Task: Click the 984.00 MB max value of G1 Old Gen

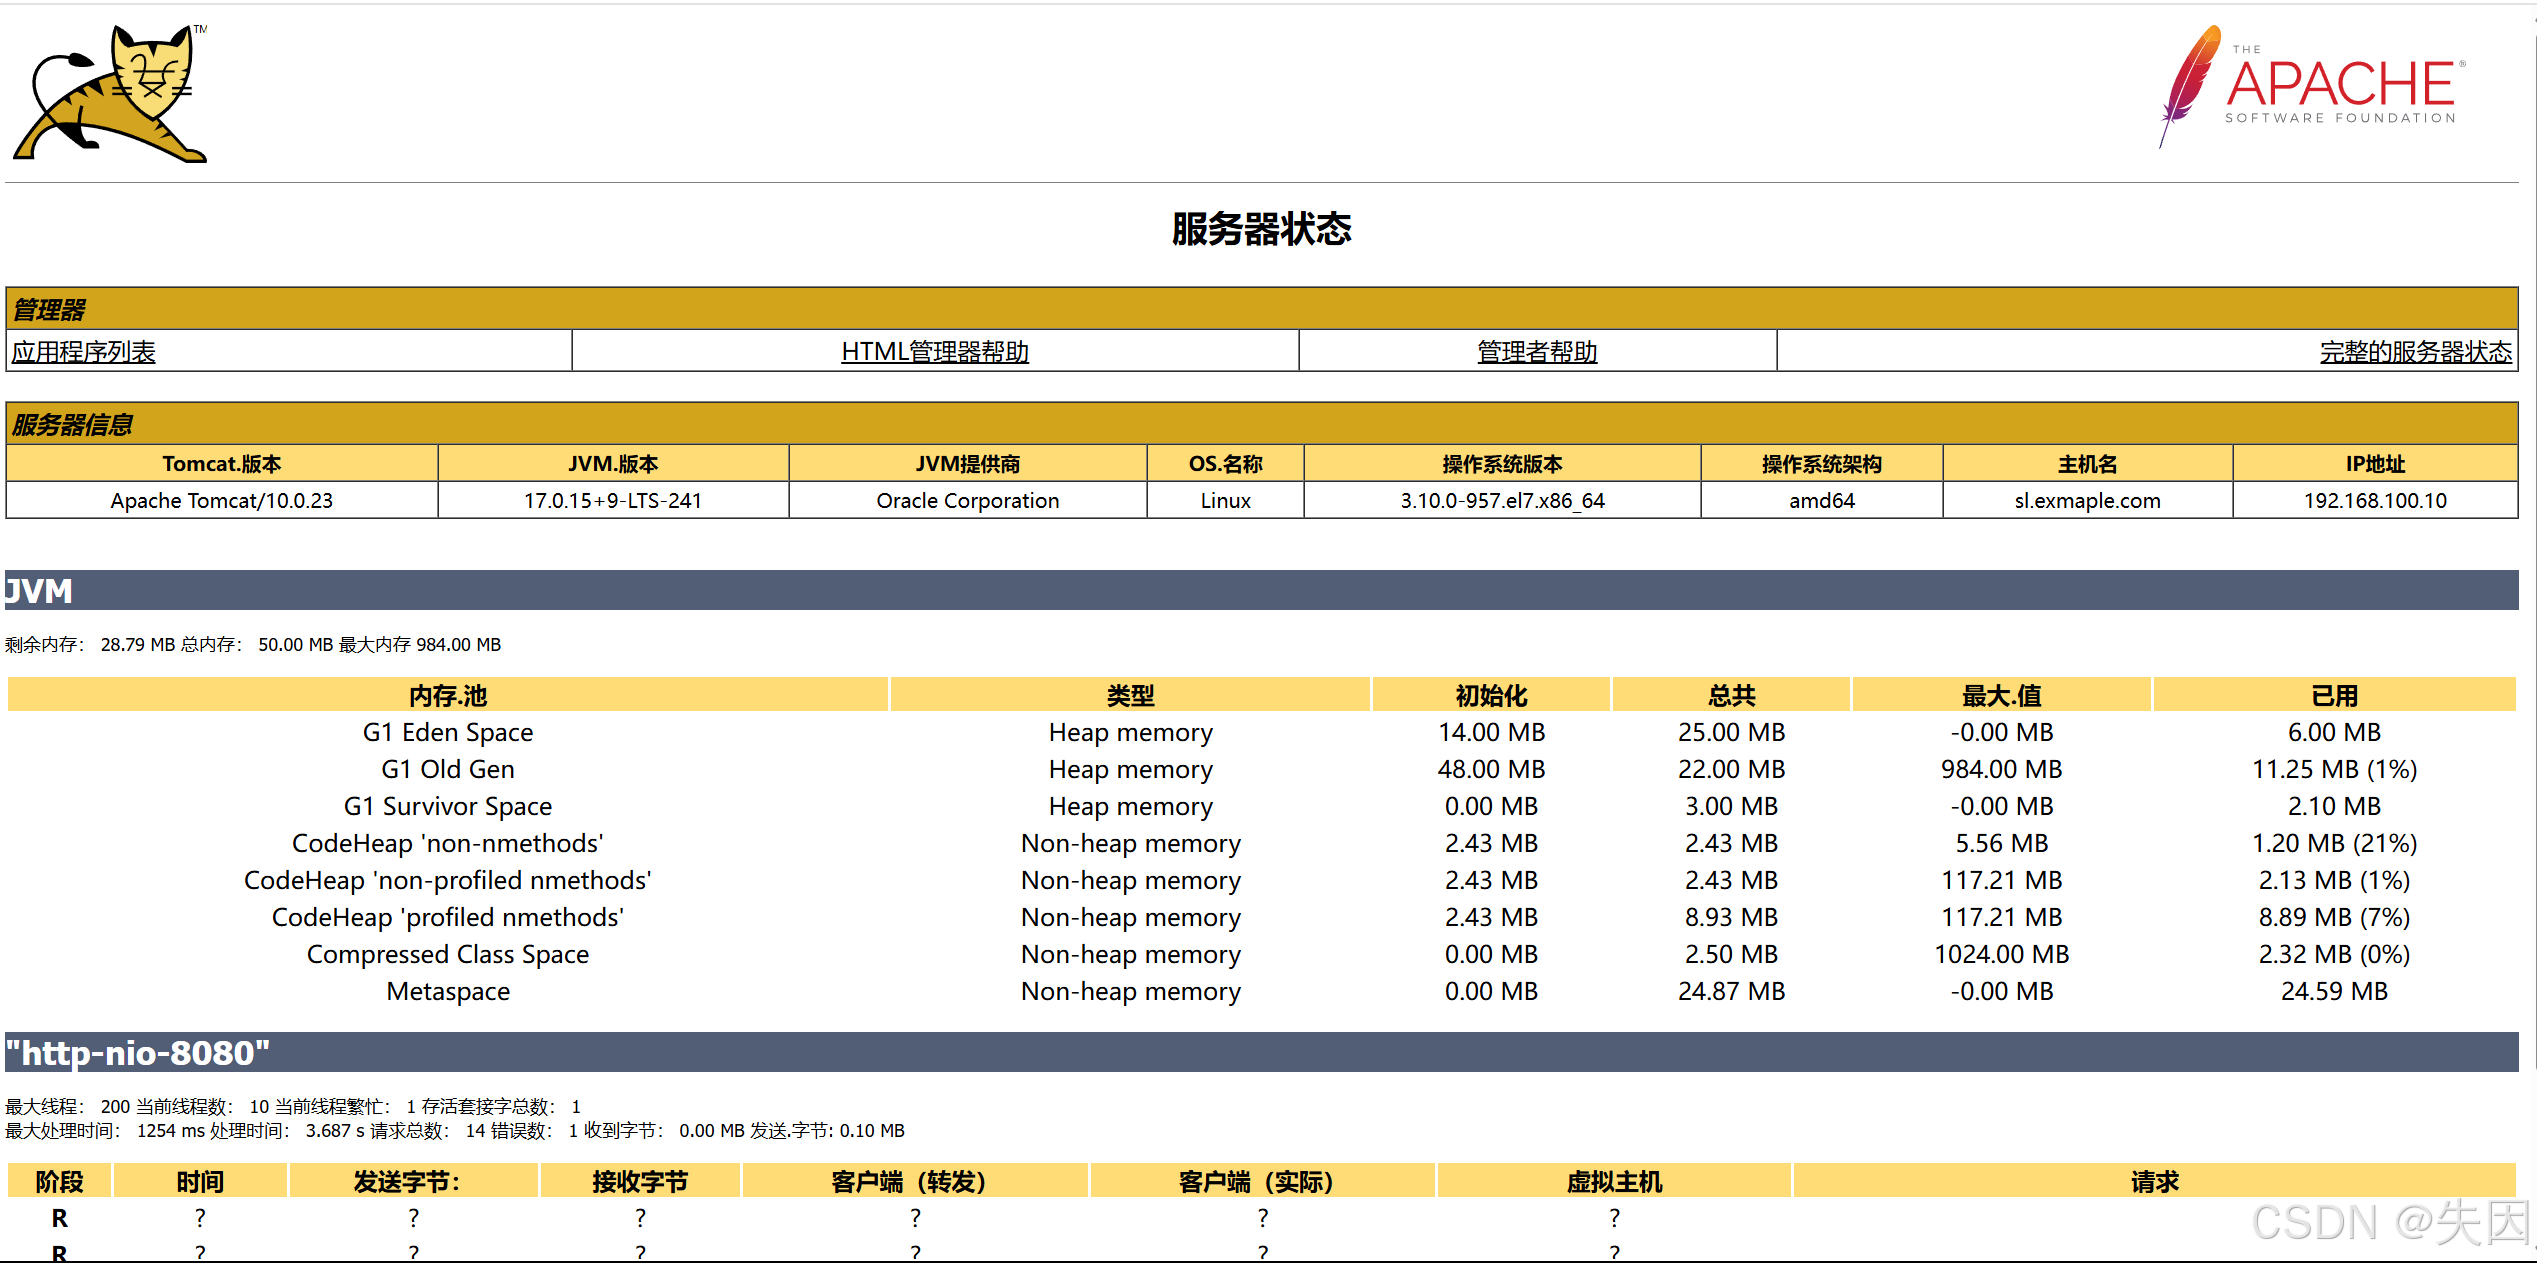Action: [2001, 769]
